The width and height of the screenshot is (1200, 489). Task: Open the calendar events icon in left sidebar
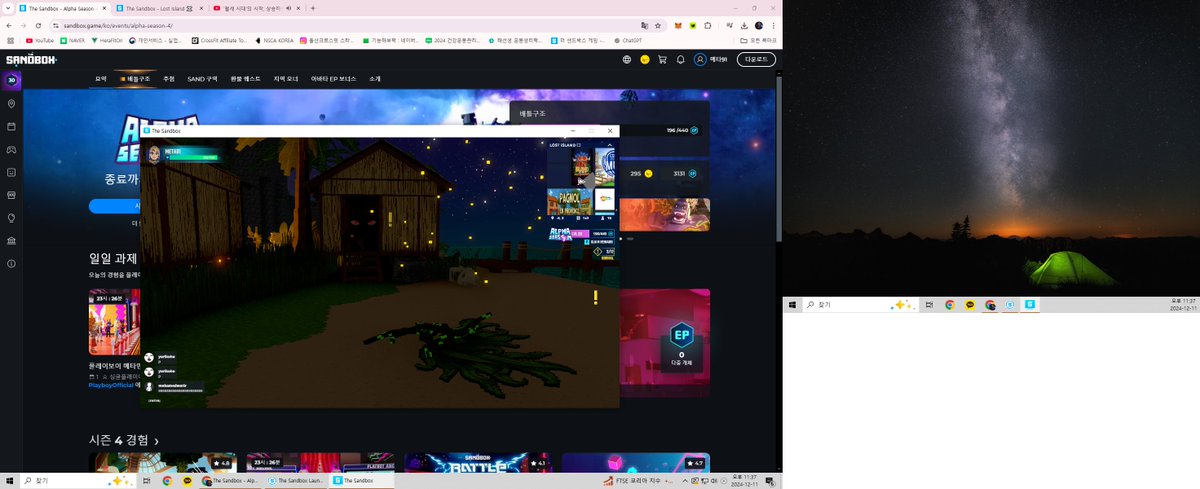(11, 127)
